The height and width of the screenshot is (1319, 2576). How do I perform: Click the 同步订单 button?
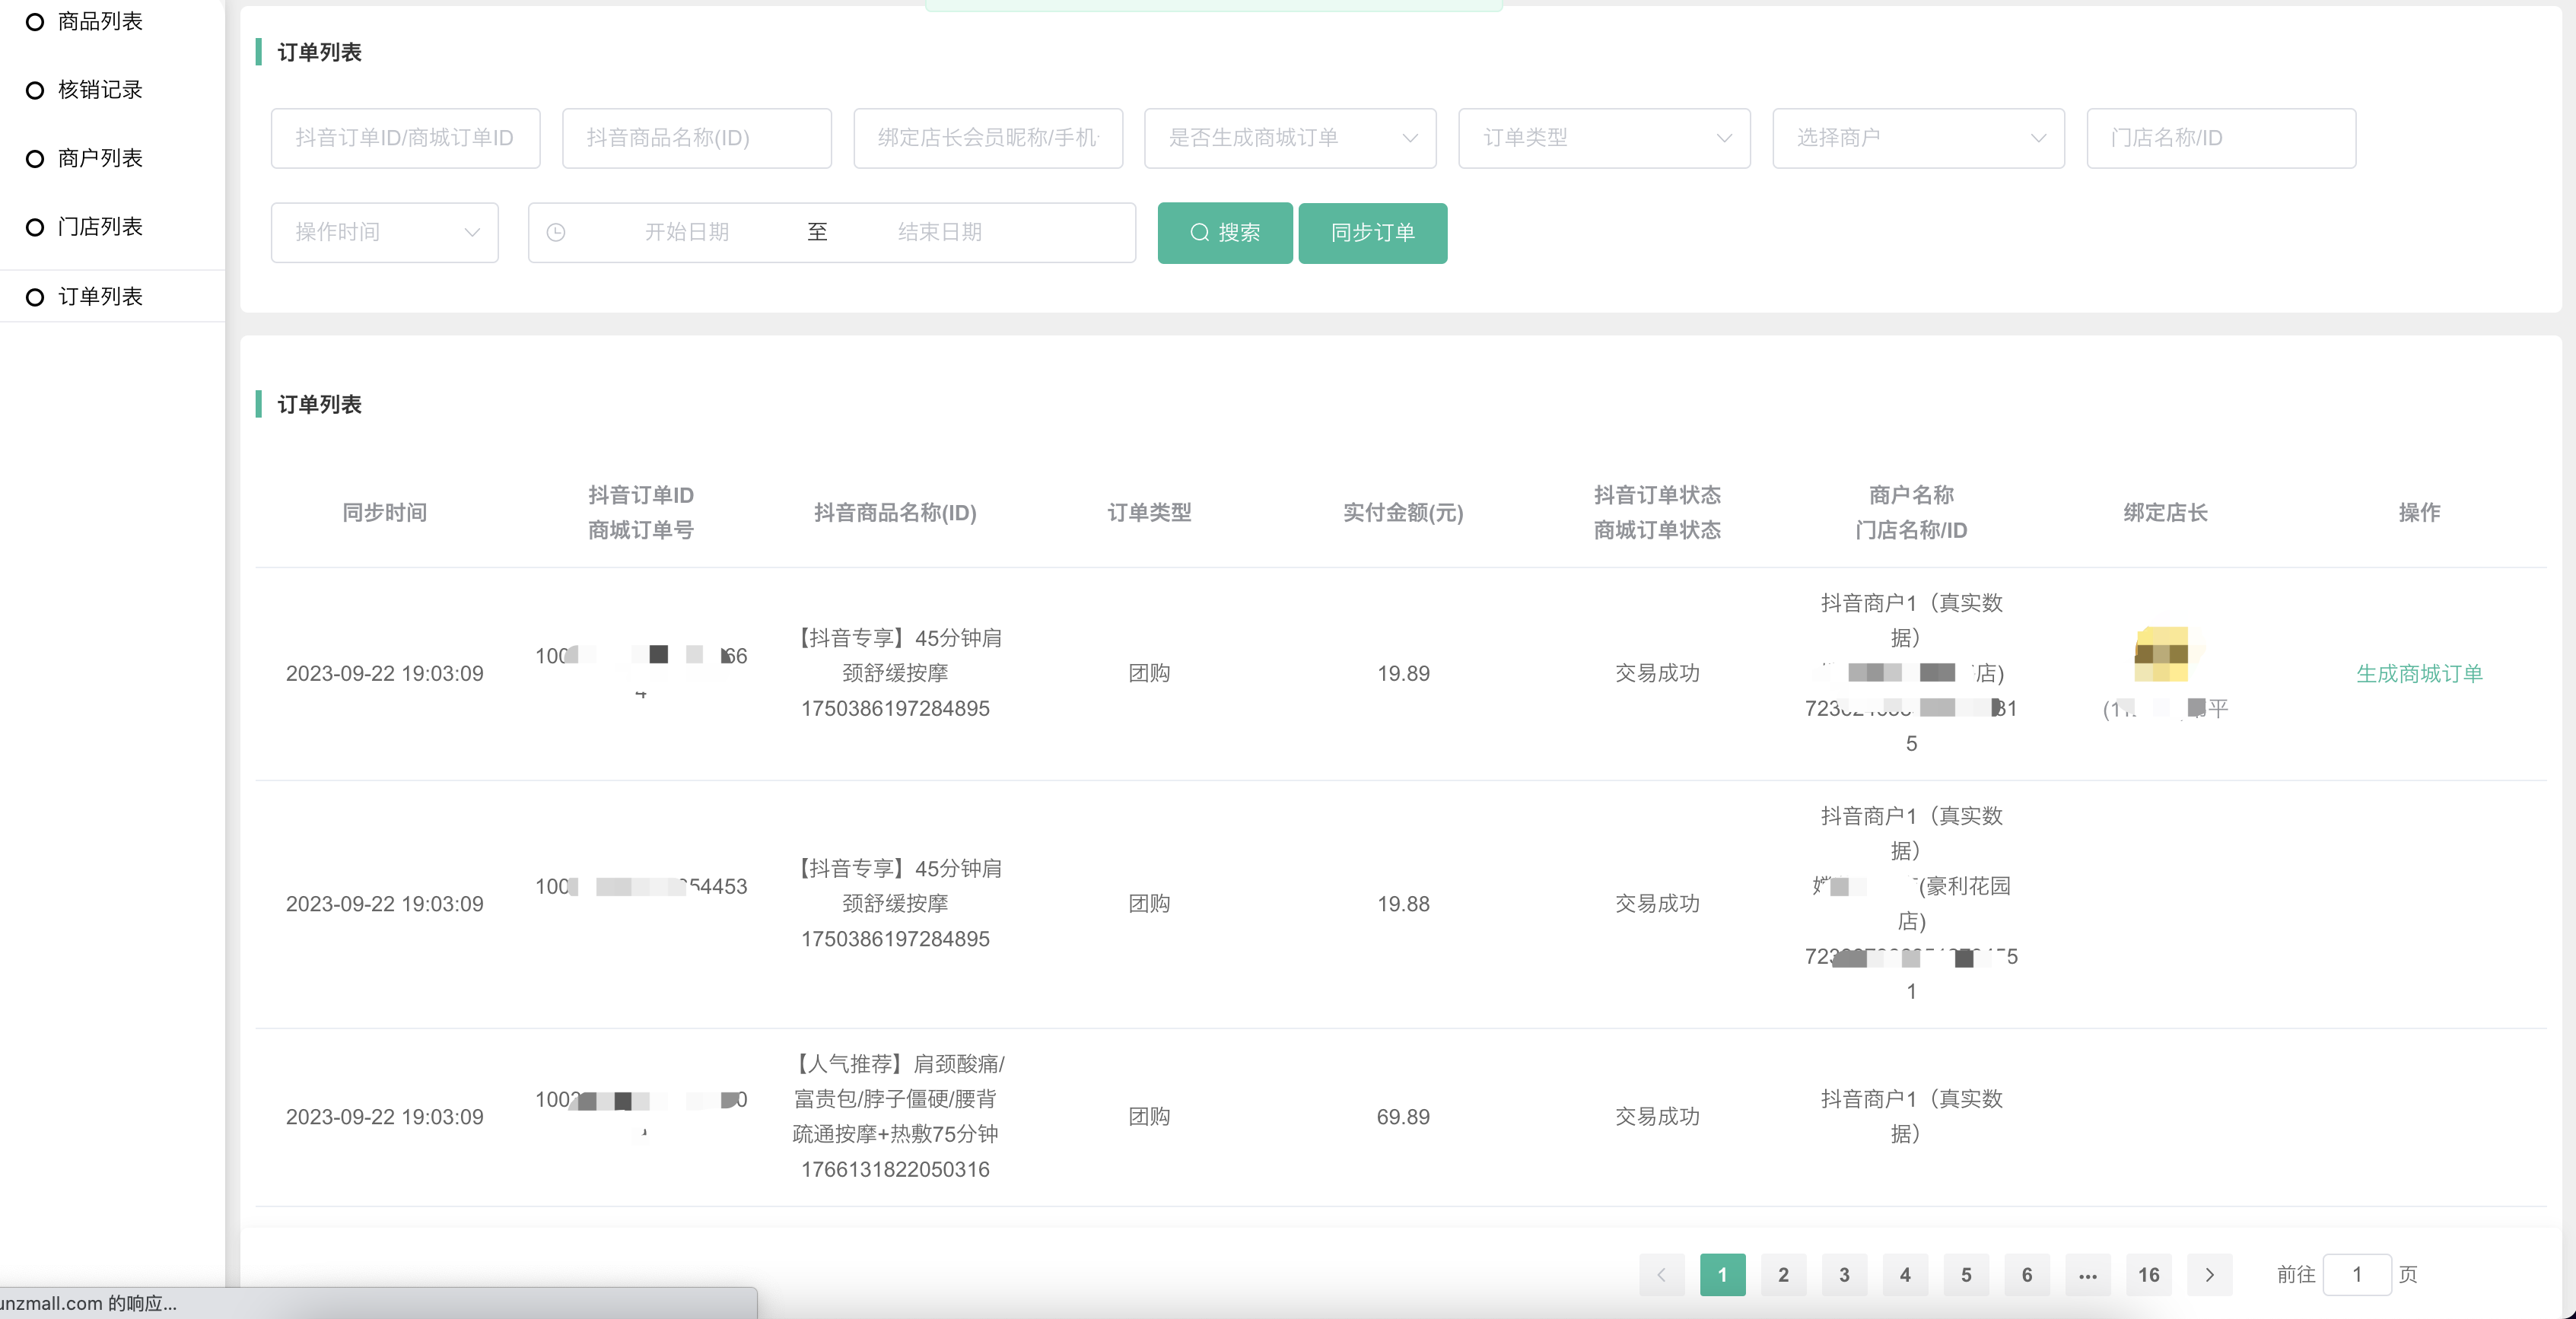point(1372,233)
